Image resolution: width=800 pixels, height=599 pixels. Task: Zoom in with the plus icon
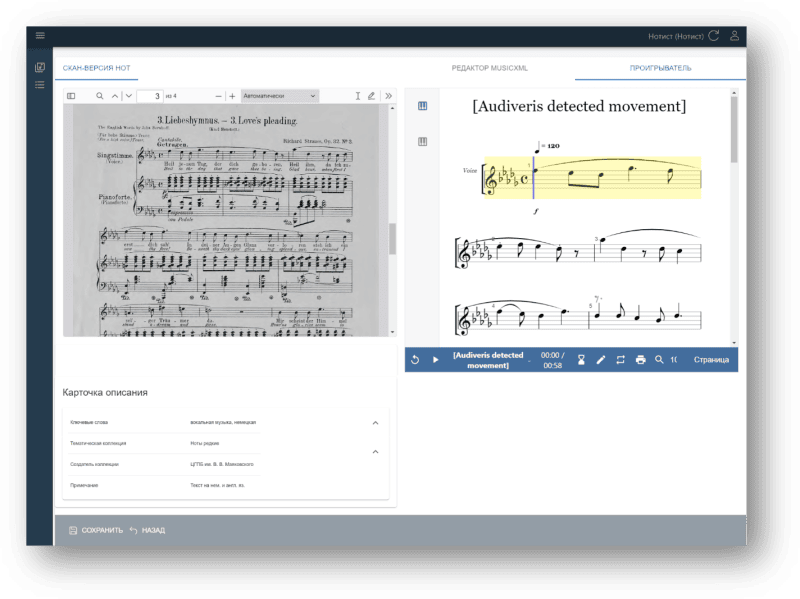pyautogui.click(x=232, y=96)
